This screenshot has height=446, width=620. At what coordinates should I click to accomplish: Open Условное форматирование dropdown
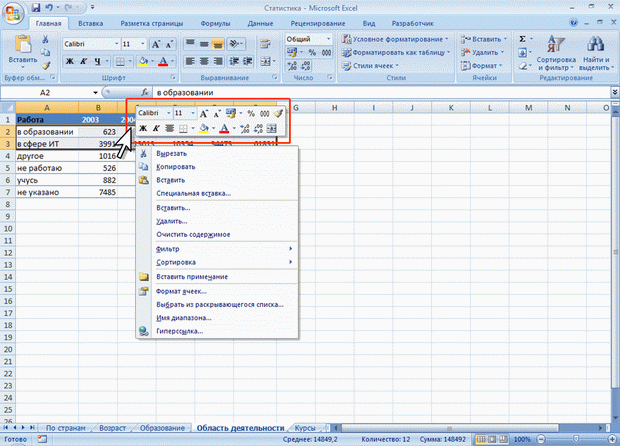tap(395, 39)
